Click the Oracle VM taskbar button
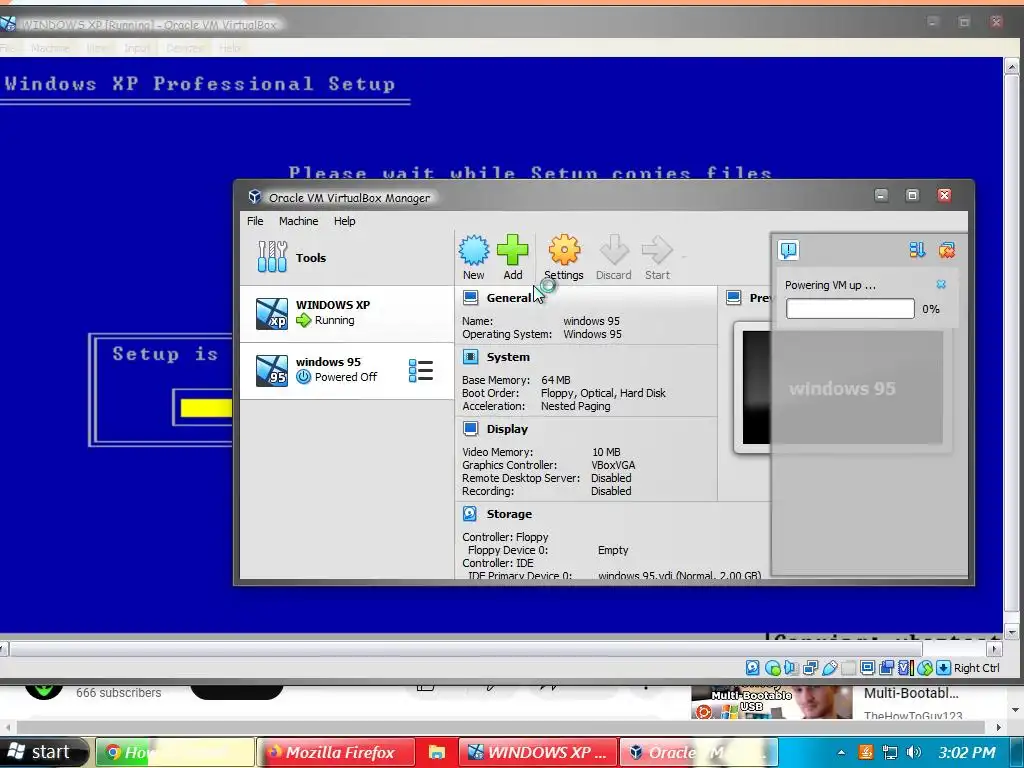Viewport: 1024px width, 768px height. coord(699,752)
